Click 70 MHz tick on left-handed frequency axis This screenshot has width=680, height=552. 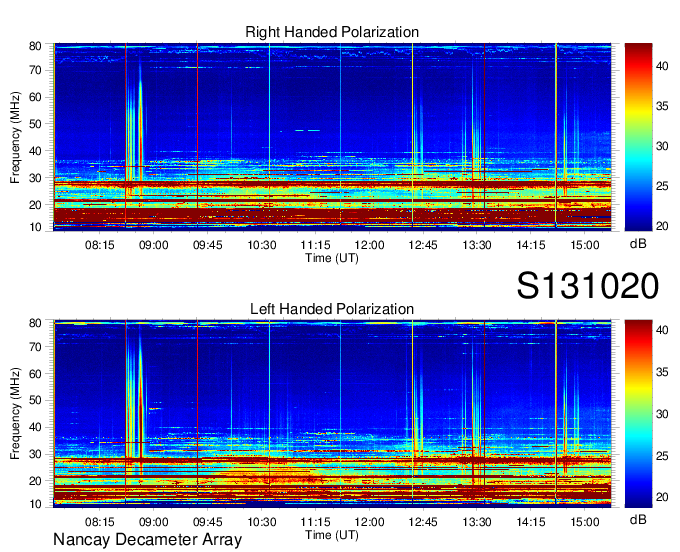35,347
